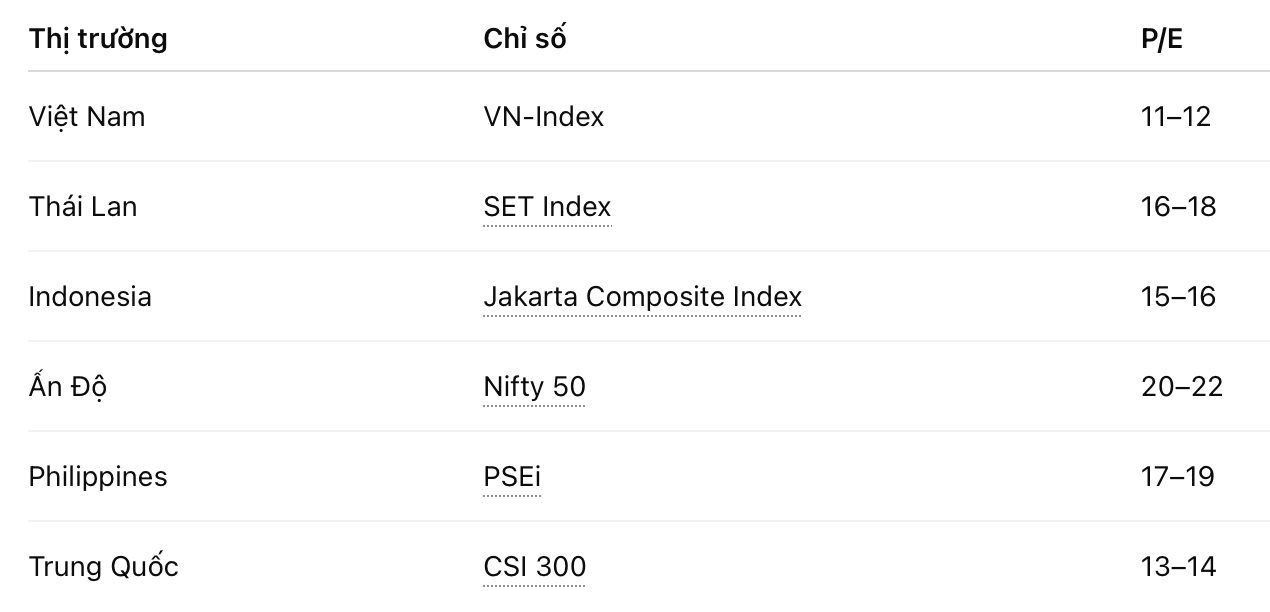Select the 17–19 P/E value
The height and width of the screenshot is (612, 1270).
(1178, 477)
